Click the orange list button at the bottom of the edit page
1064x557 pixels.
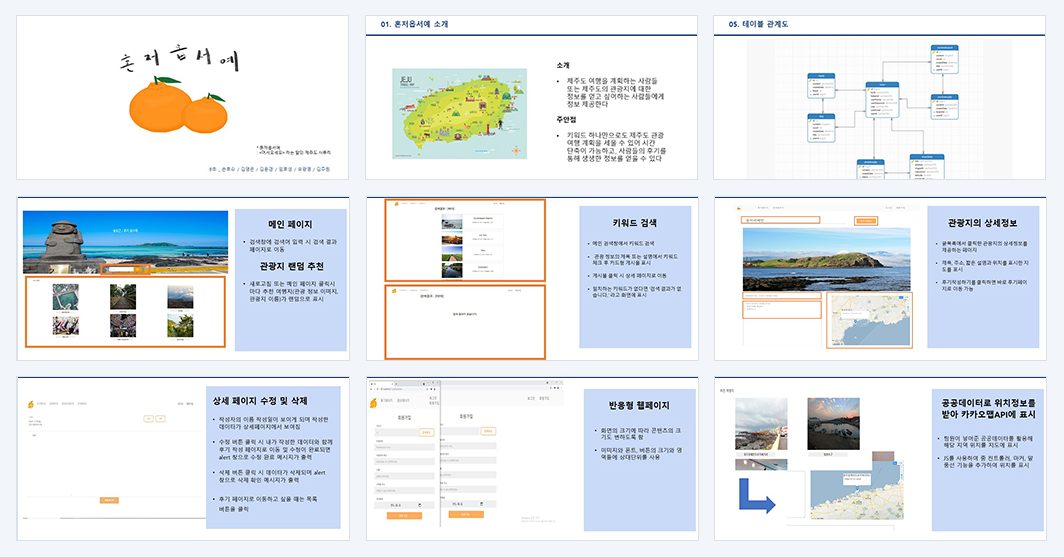click(x=109, y=500)
